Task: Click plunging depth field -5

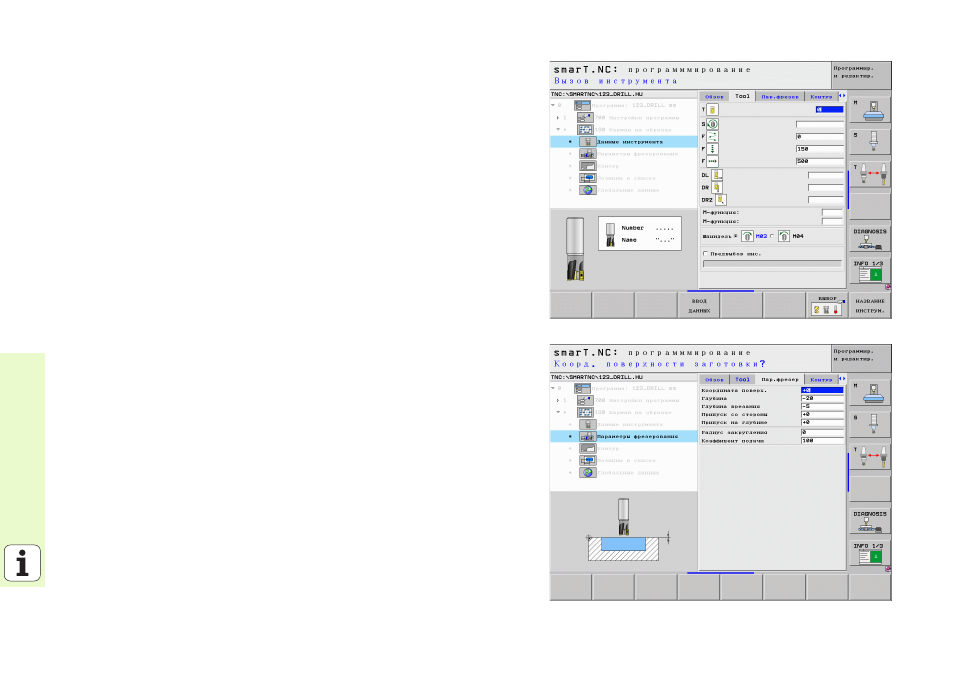Action: [x=823, y=406]
